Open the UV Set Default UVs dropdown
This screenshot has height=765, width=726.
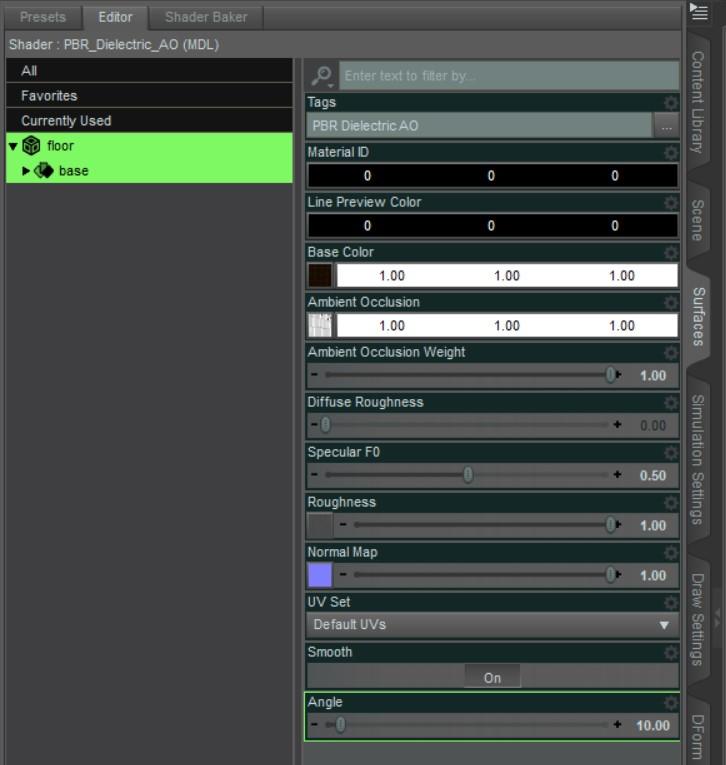492,625
